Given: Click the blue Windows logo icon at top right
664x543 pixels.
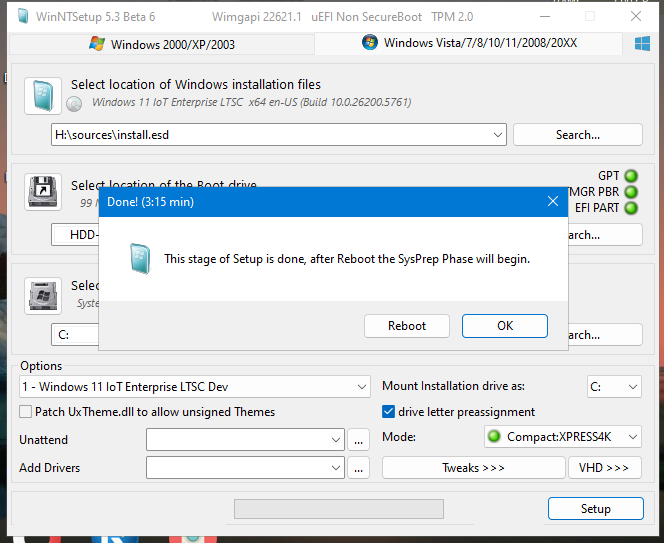Looking at the screenshot, I should [x=642, y=43].
